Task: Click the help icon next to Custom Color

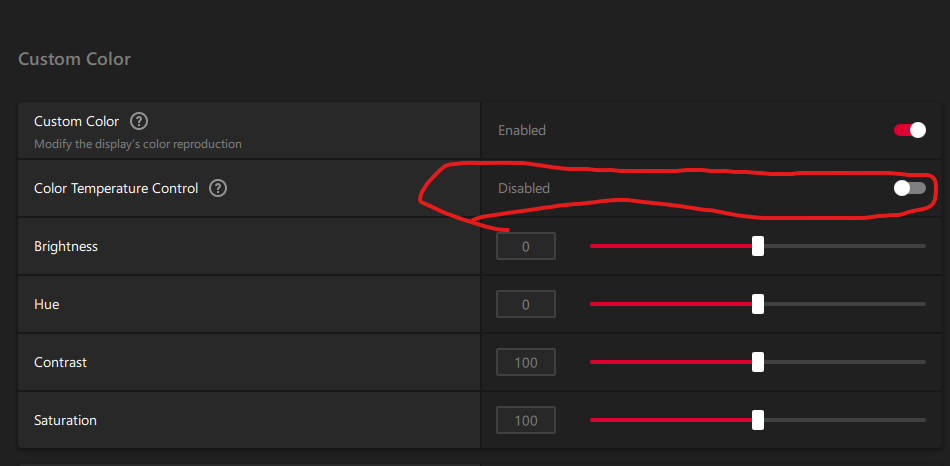Action: [139, 121]
